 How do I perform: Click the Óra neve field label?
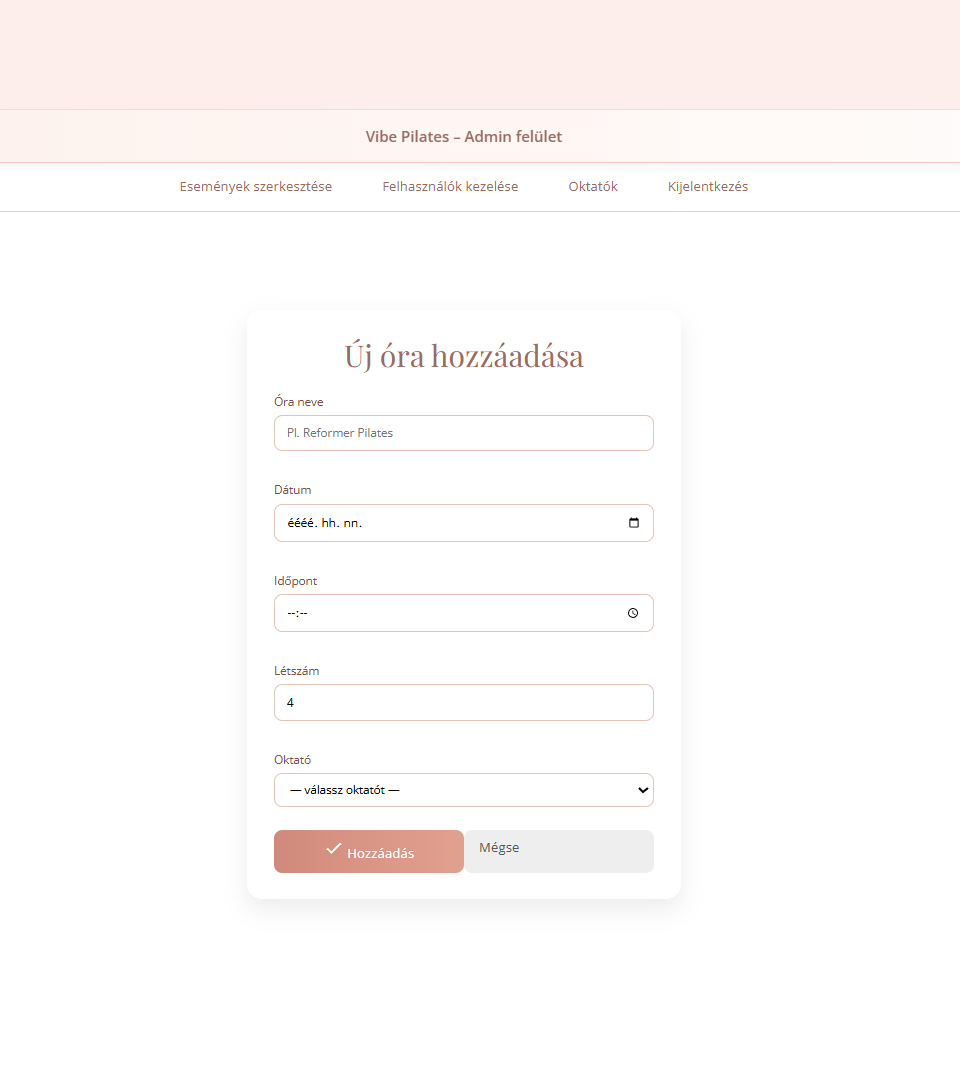click(x=299, y=402)
